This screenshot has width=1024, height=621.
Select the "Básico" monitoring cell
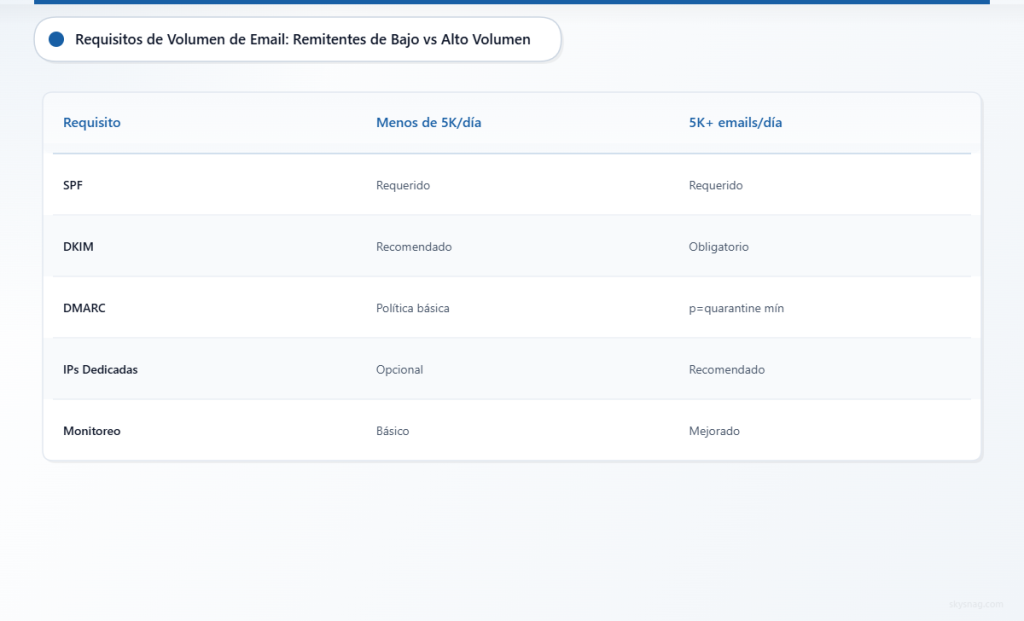393,431
